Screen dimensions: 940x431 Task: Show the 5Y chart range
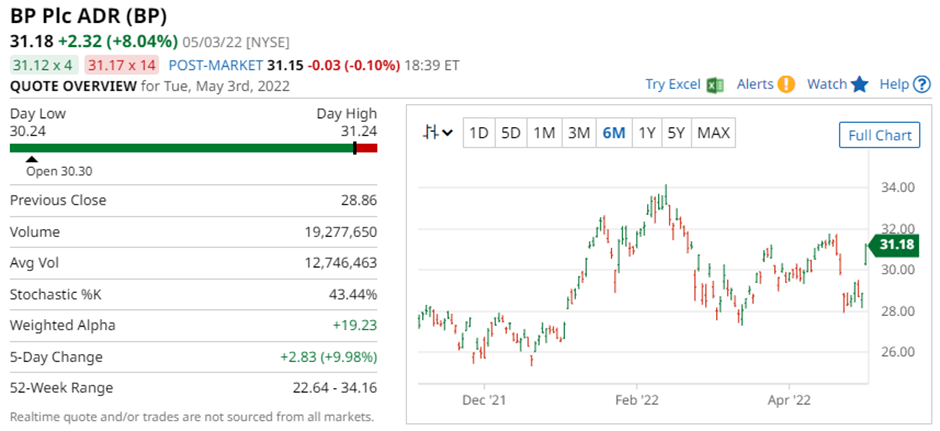coord(677,133)
